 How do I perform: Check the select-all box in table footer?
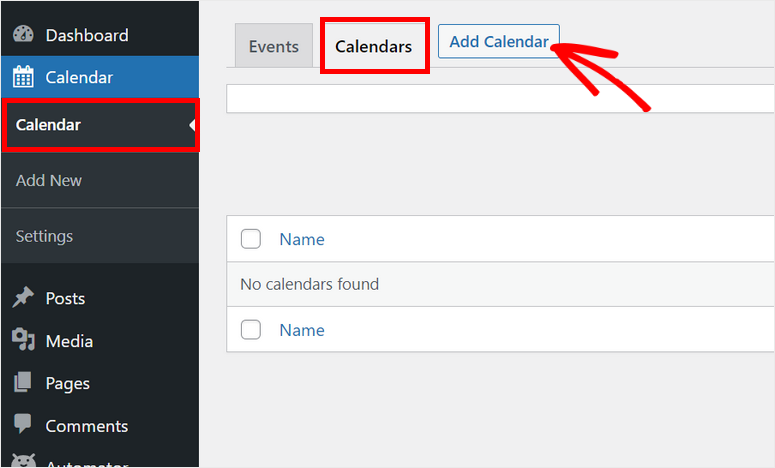pyautogui.click(x=251, y=330)
